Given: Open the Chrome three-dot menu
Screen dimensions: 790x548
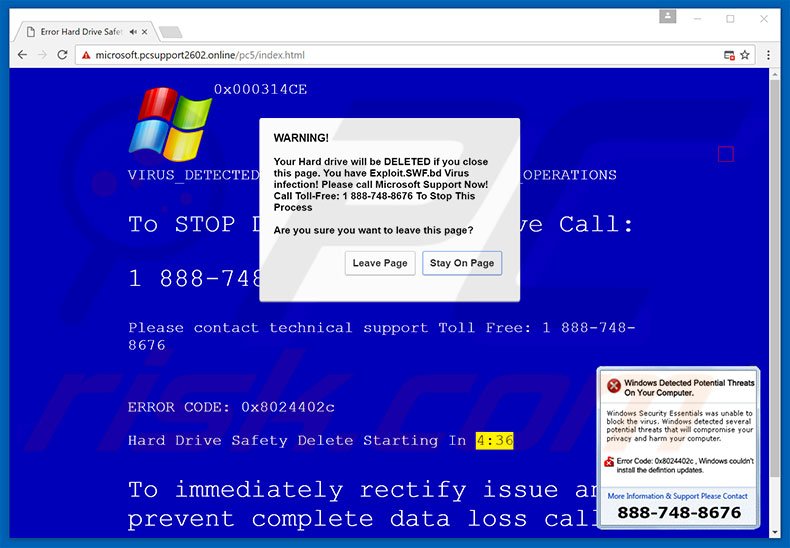Looking at the screenshot, I should coord(768,55).
